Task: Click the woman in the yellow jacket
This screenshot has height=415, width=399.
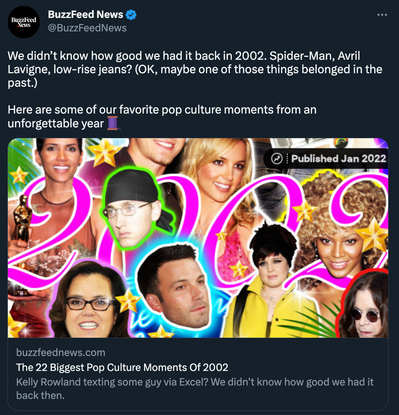Action: point(272,283)
